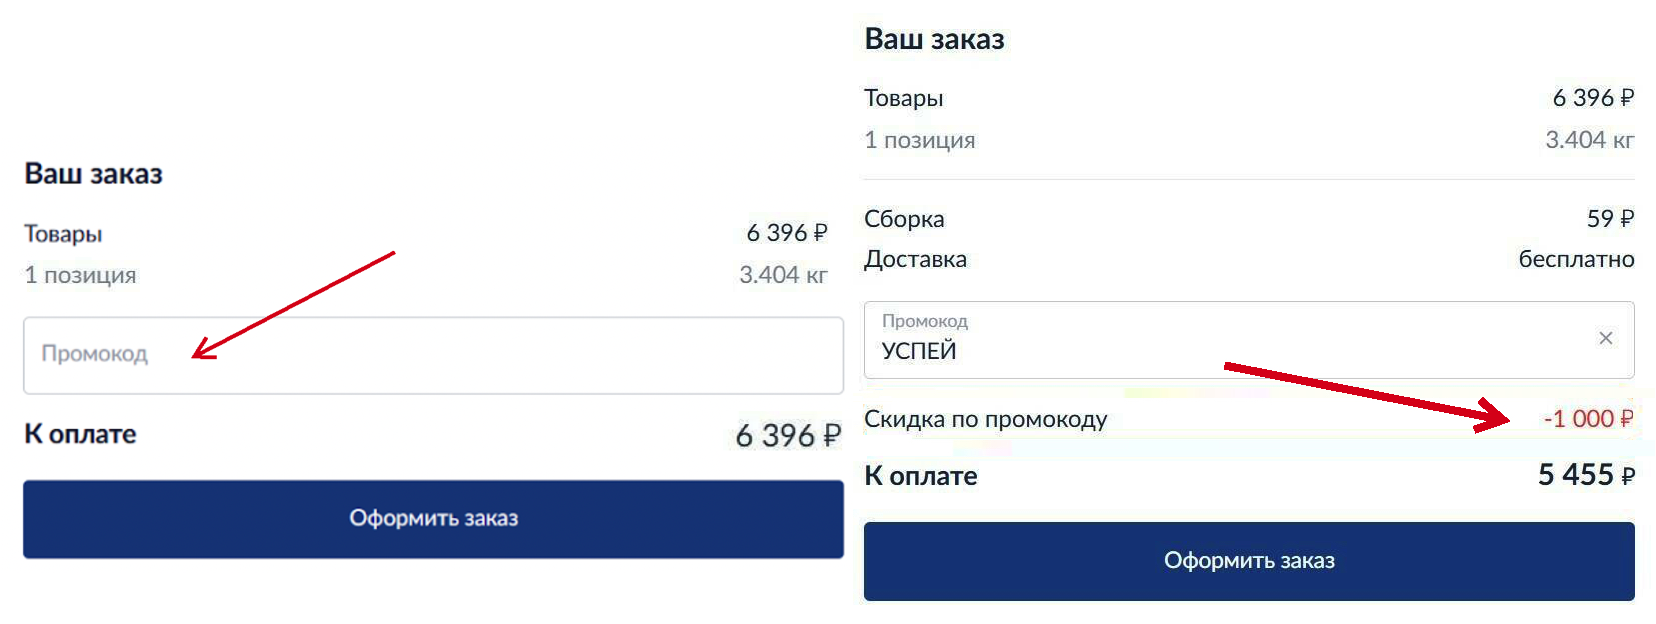Viewport: 1656px width, 624px height.
Task: Click the empty Промокод input field
Action: click(433, 355)
